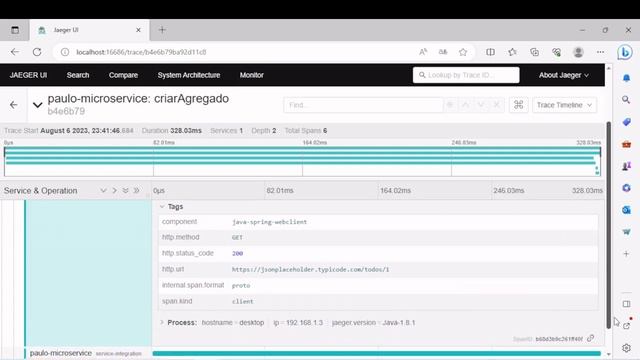Expand all spans
Screen dimensions: 640x360
[x=136, y=191]
